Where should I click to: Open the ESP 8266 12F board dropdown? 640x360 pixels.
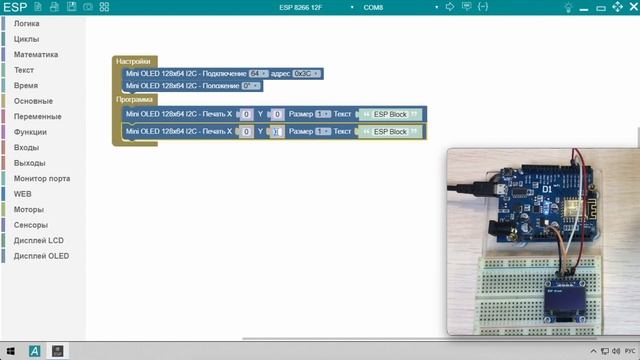click(316, 7)
